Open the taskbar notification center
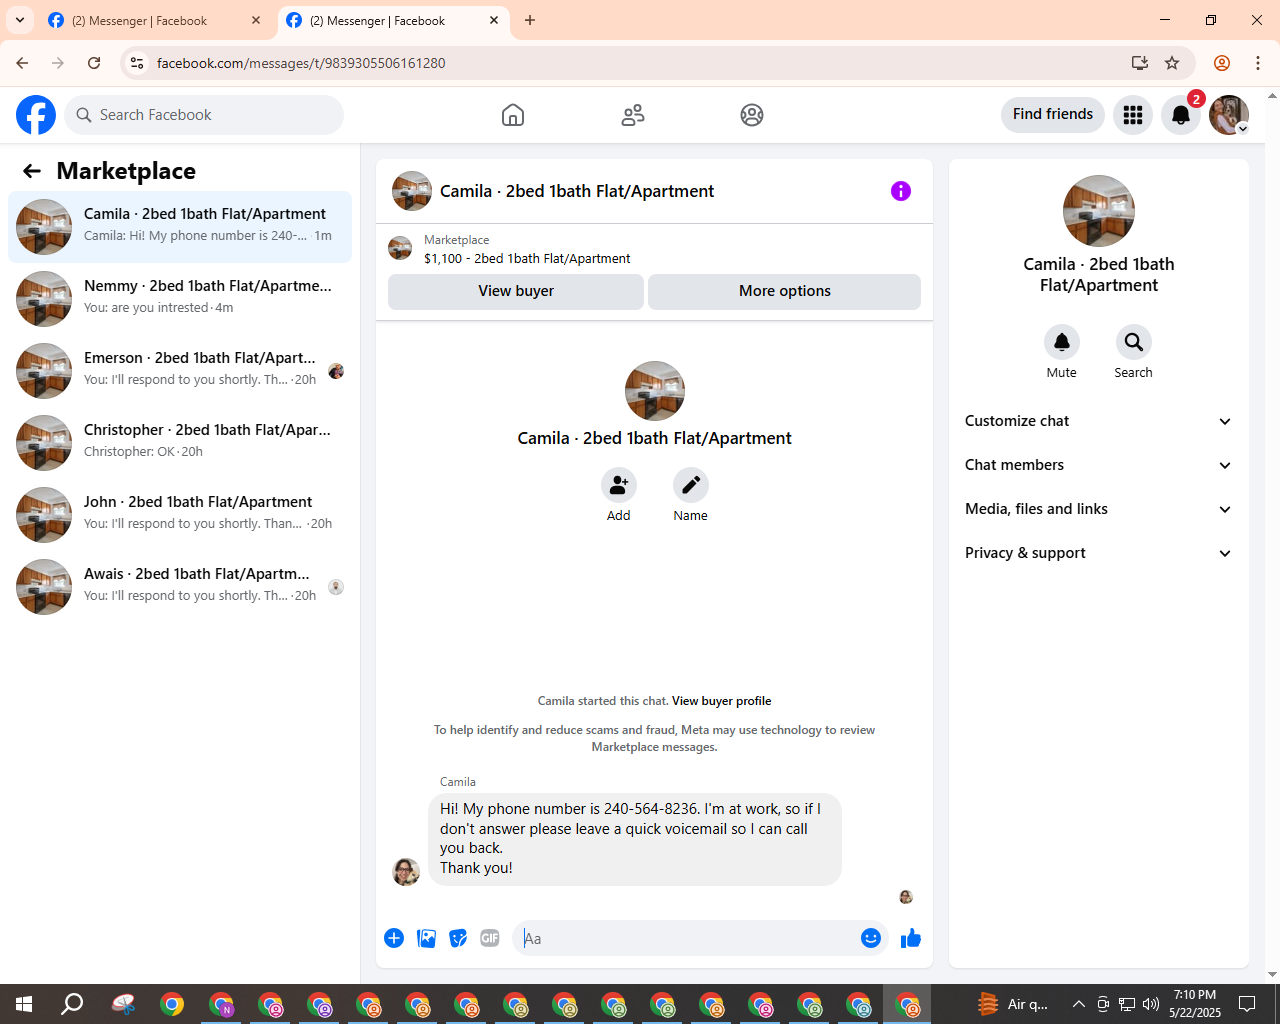 pyautogui.click(x=1247, y=1004)
